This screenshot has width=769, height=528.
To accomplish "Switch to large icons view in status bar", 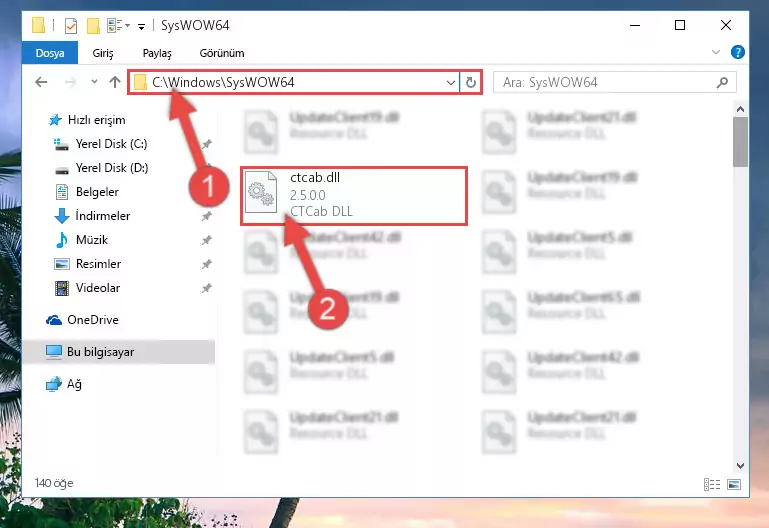I will (734, 484).
